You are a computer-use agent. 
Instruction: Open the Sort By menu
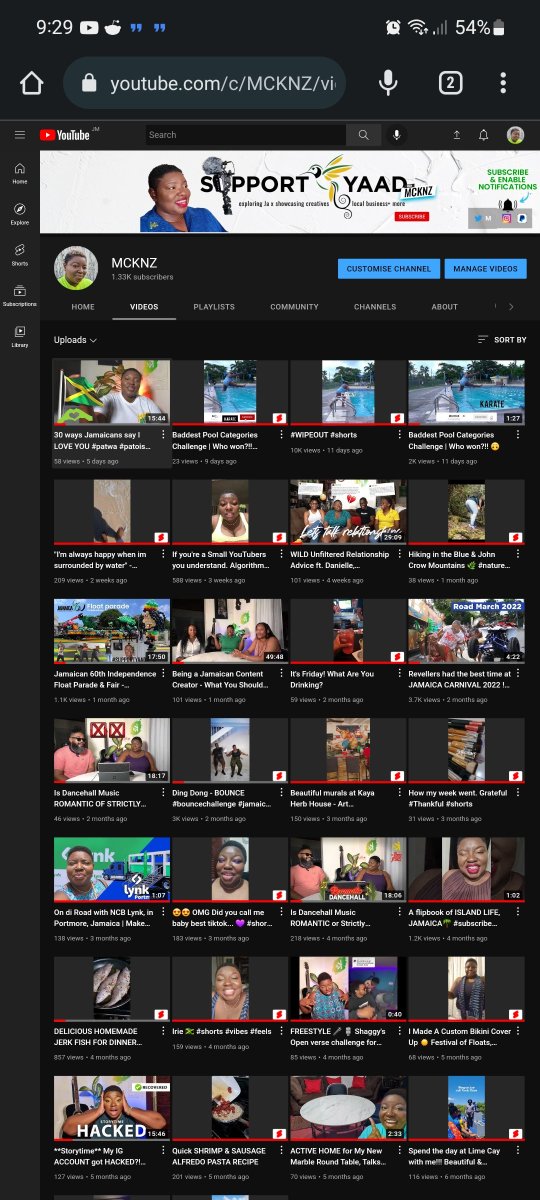pyautogui.click(x=502, y=340)
